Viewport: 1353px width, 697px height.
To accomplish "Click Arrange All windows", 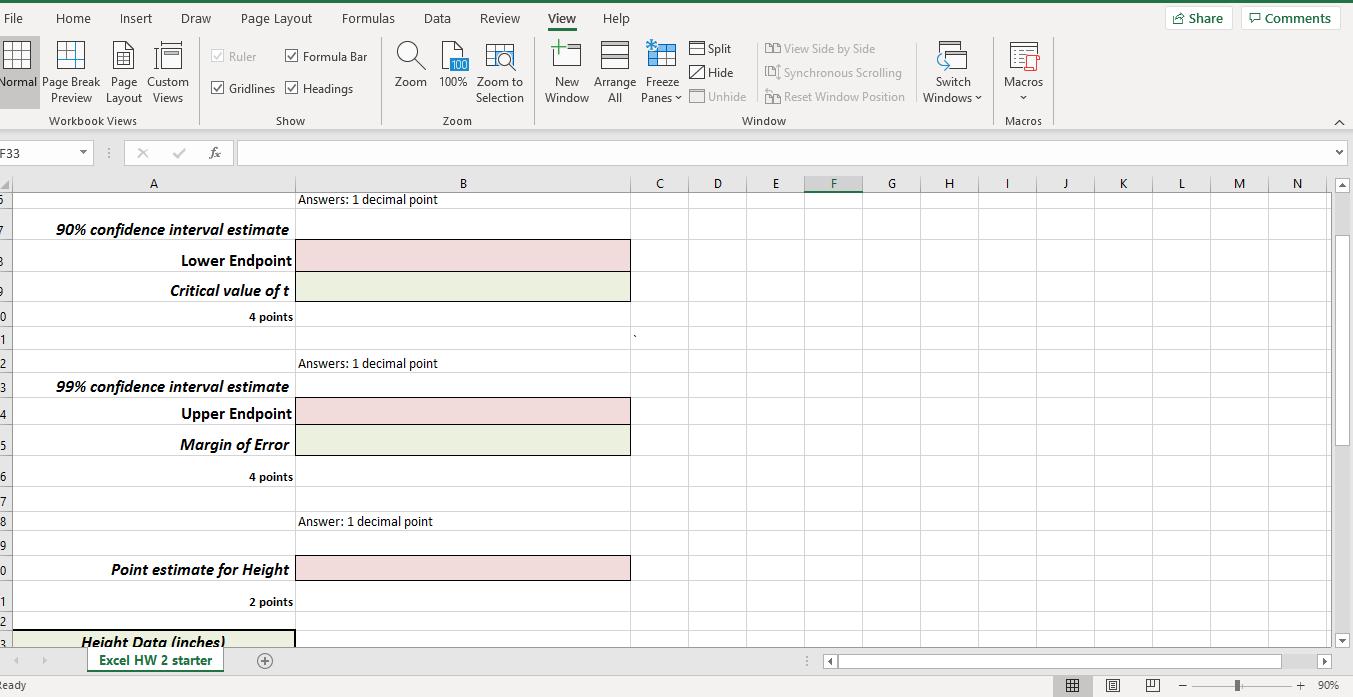I will pyautogui.click(x=614, y=69).
